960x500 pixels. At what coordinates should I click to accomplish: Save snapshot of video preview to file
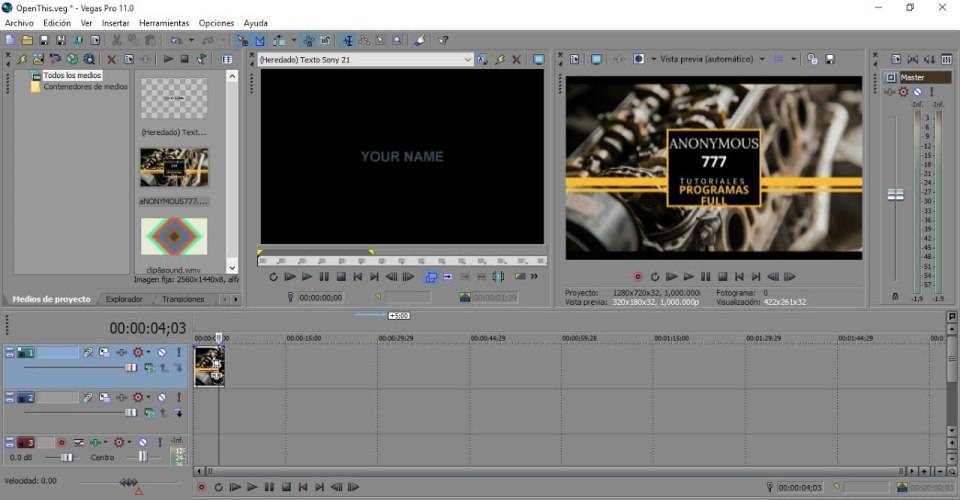point(829,59)
